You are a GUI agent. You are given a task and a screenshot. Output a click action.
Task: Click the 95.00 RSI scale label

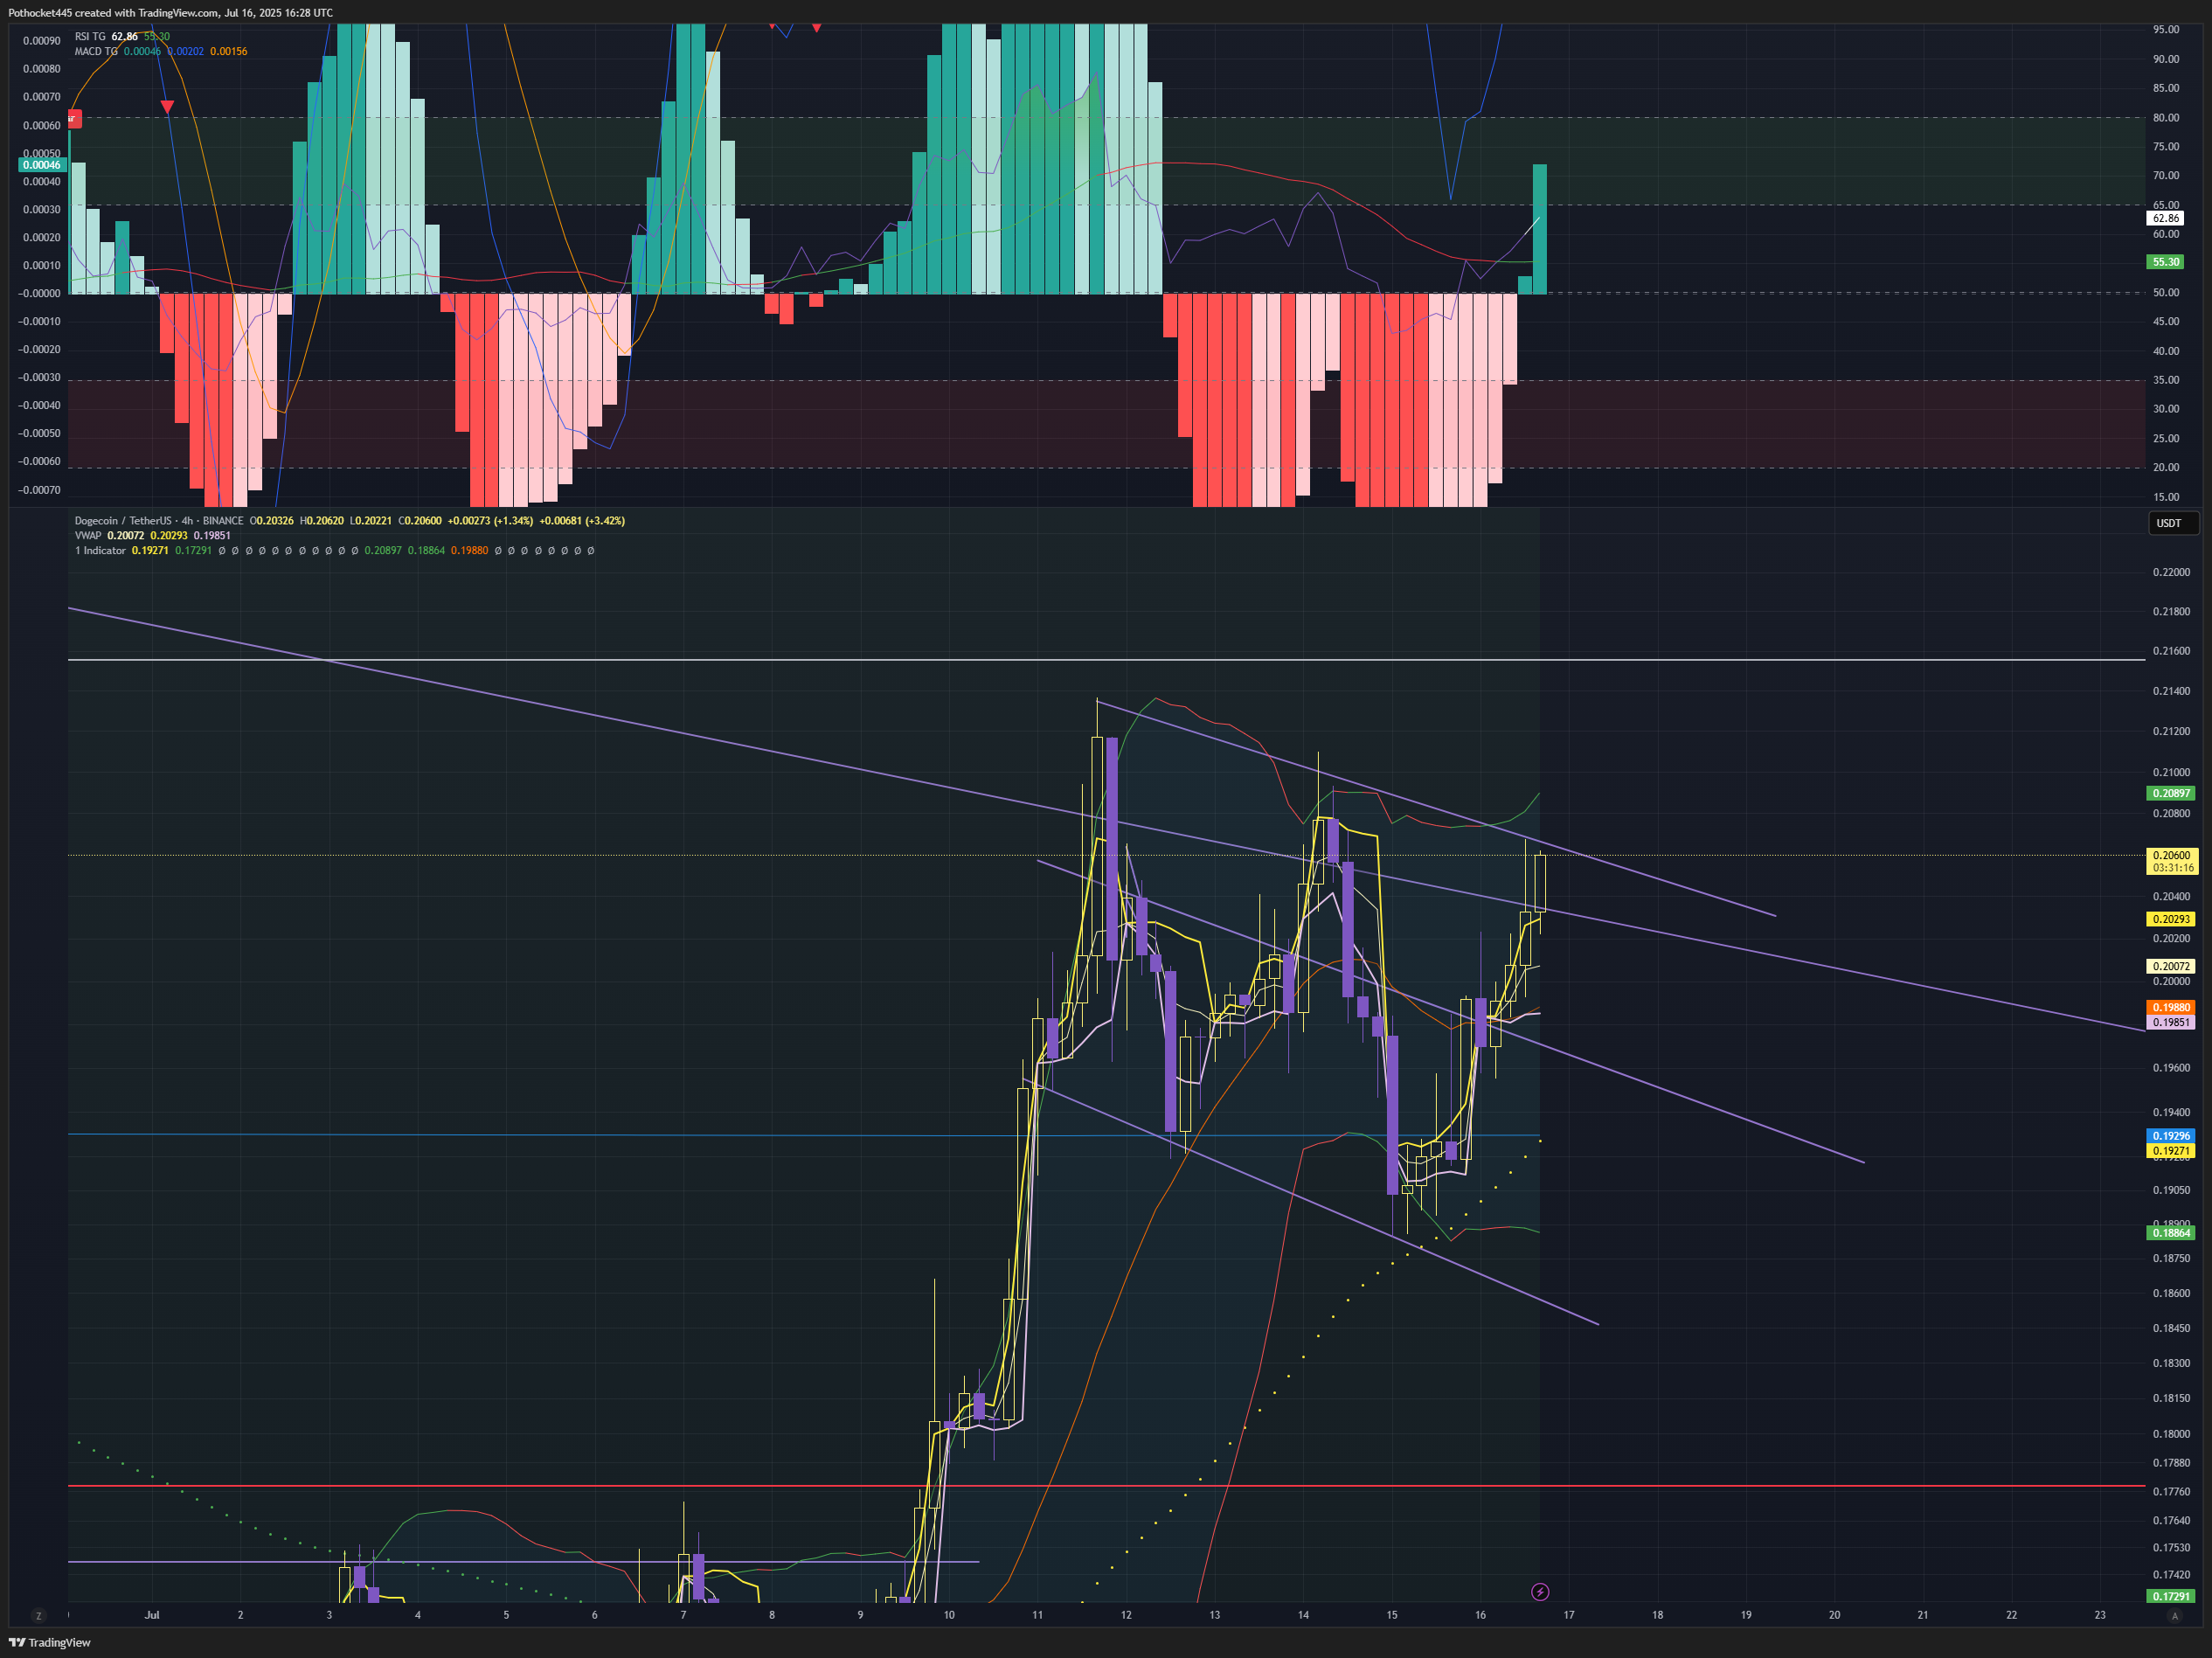[x=2166, y=30]
